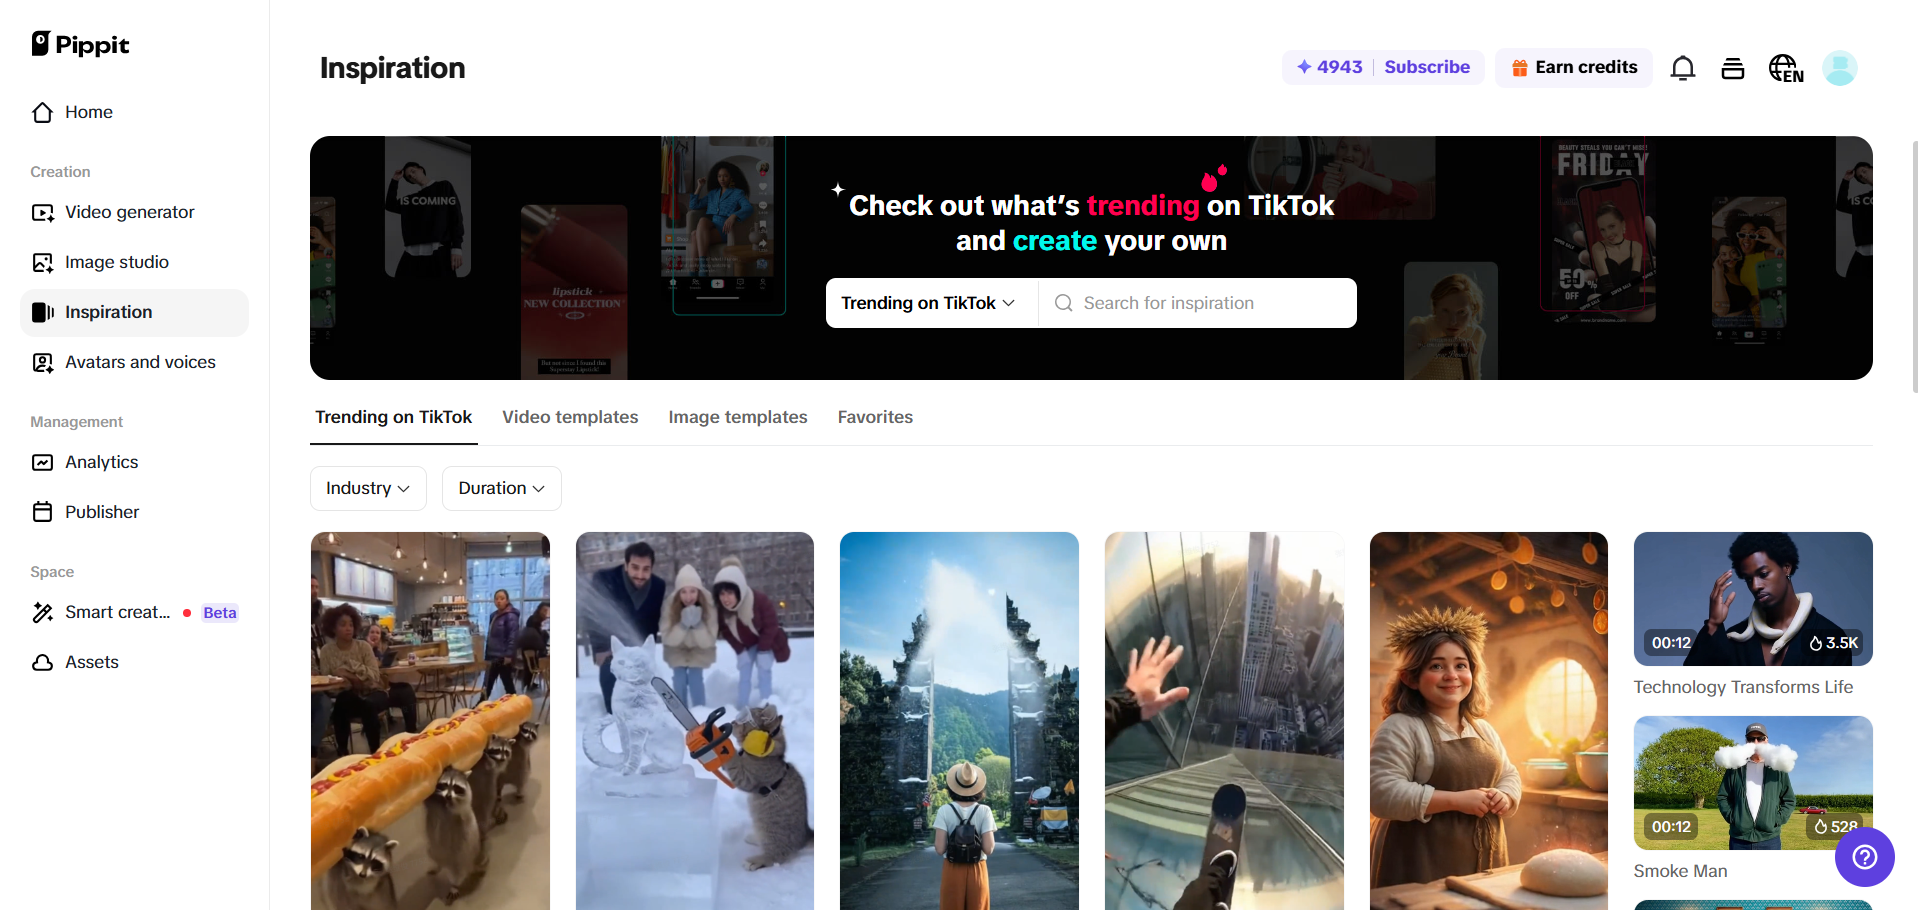Open the smiling baker woman video
The height and width of the screenshot is (910, 1918).
pos(1489,721)
